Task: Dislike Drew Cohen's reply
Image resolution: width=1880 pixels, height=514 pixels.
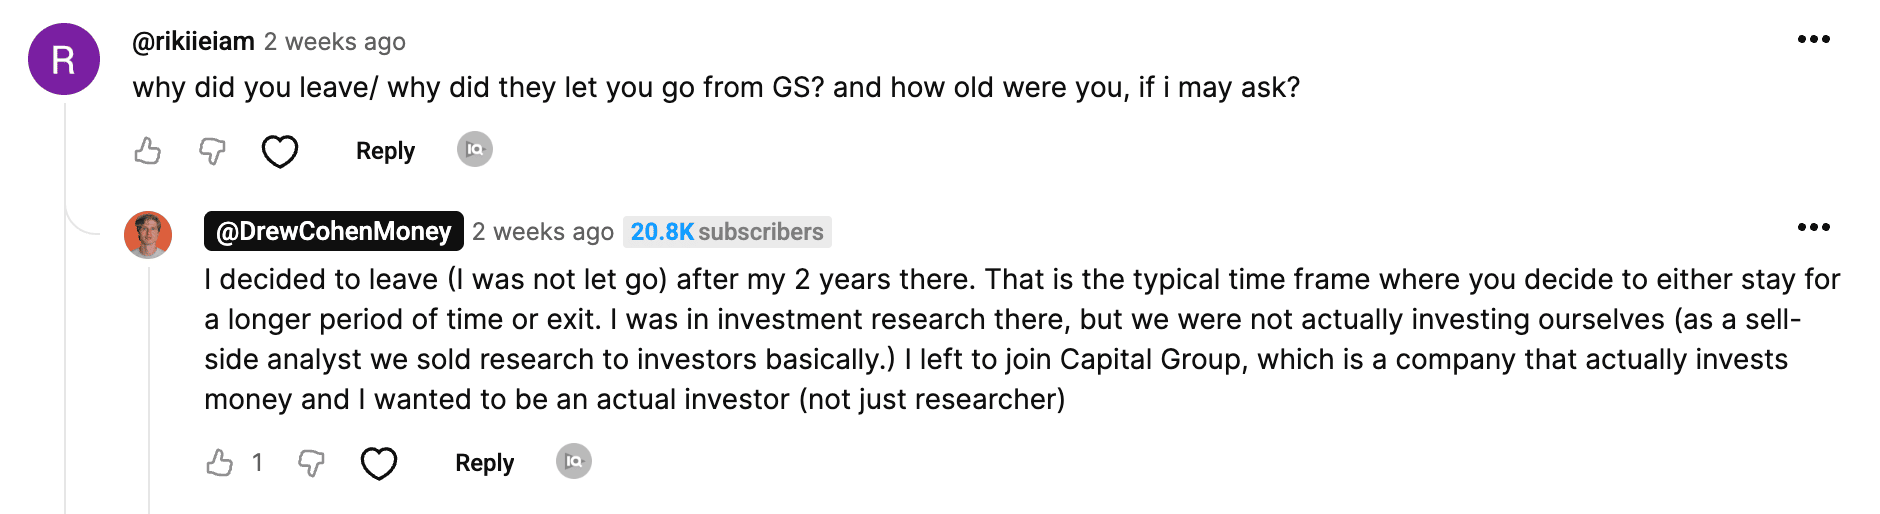Action: click(x=312, y=463)
